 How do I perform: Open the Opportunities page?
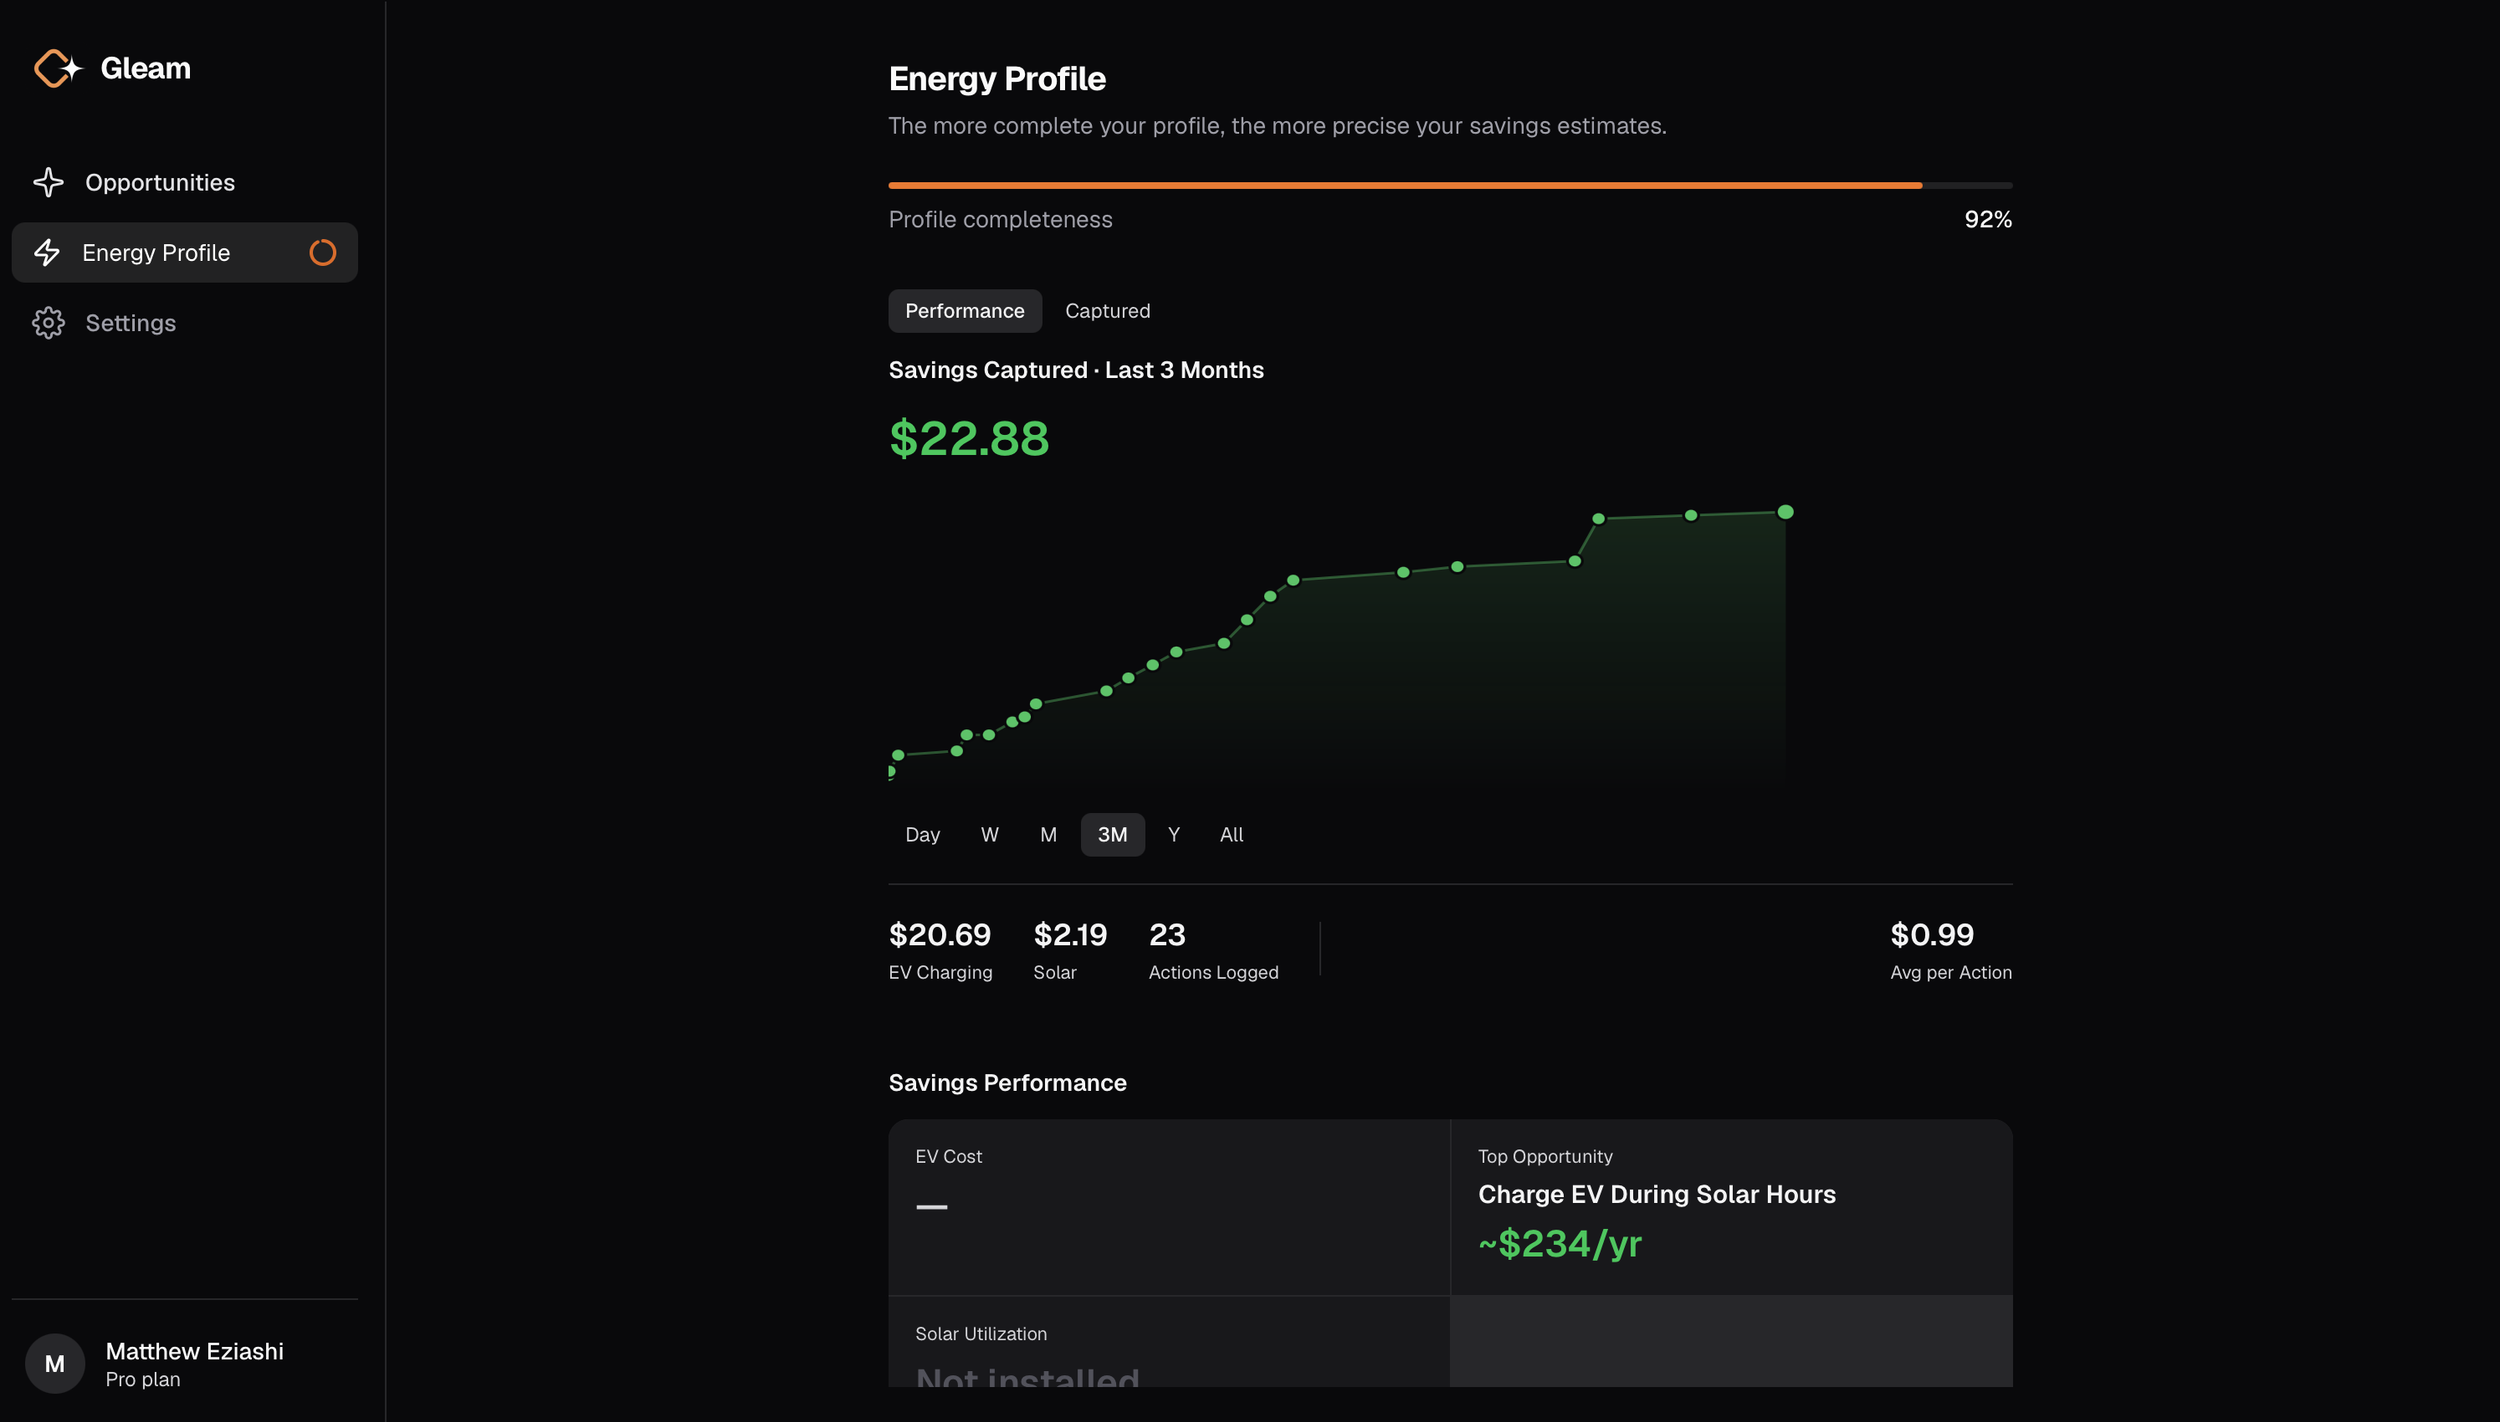[x=185, y=182]
